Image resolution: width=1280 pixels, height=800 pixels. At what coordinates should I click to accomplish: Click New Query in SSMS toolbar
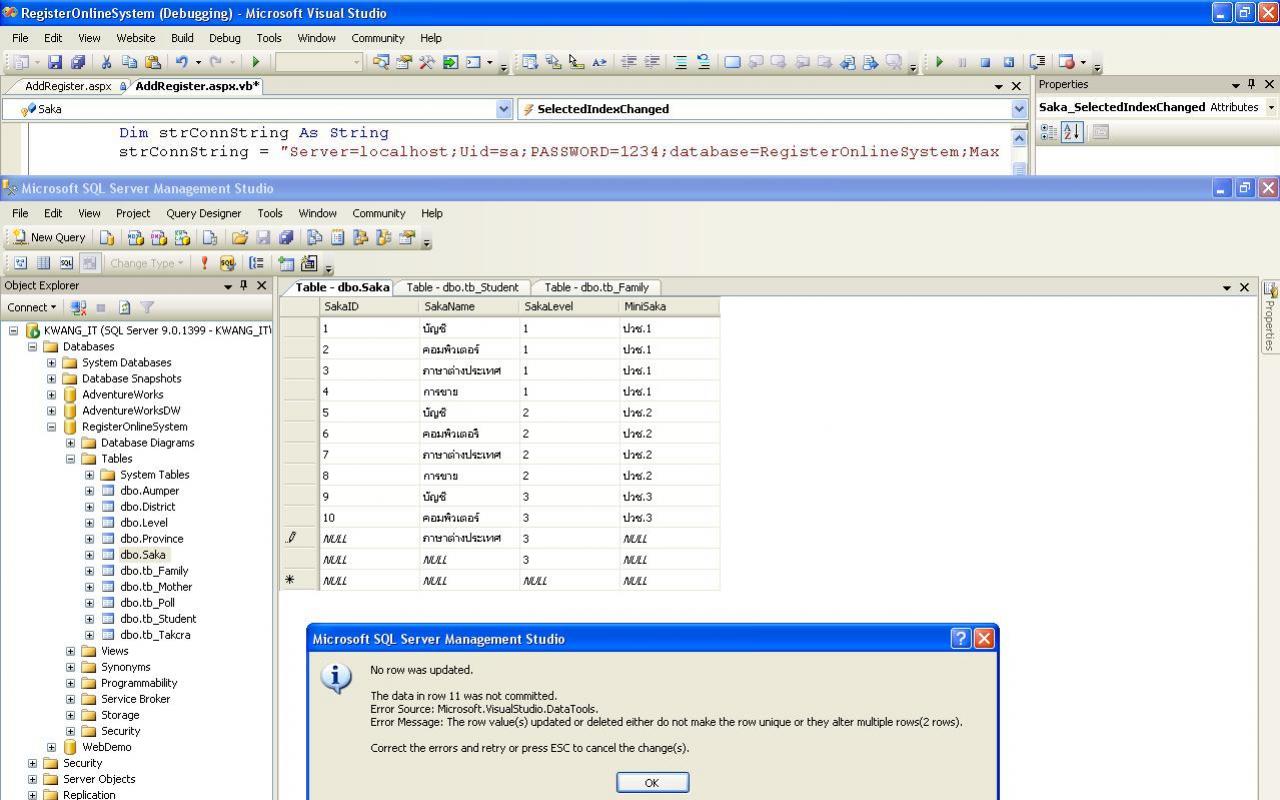pos(49,237)
